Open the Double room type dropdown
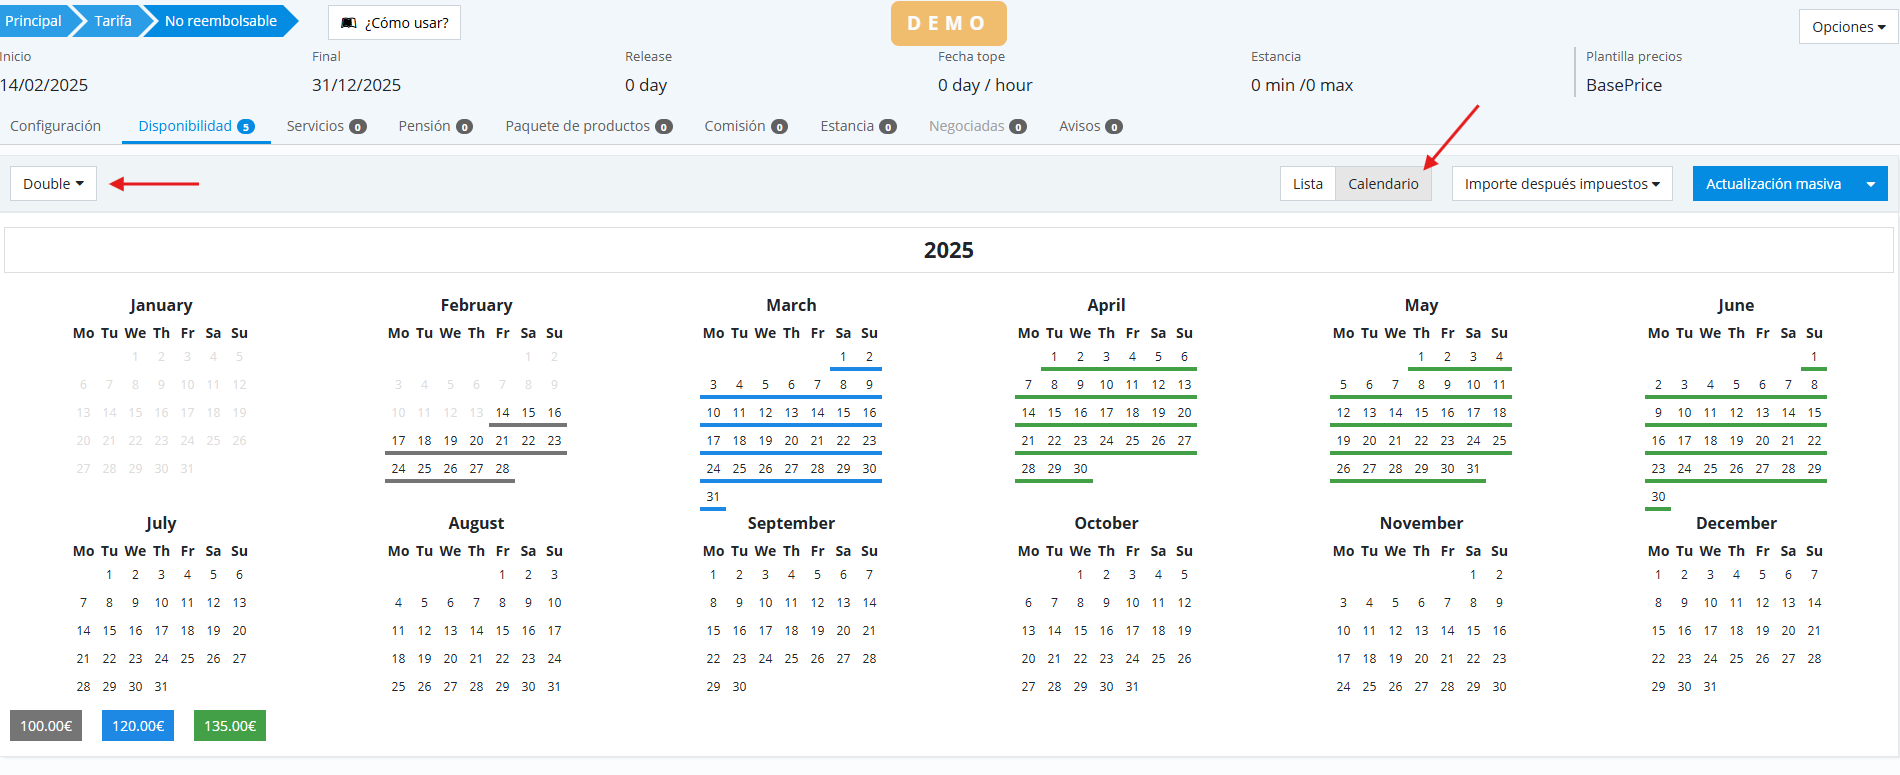Image resolution: width=1900 pixels, height=775 pixels. click(x=53, y=184)
